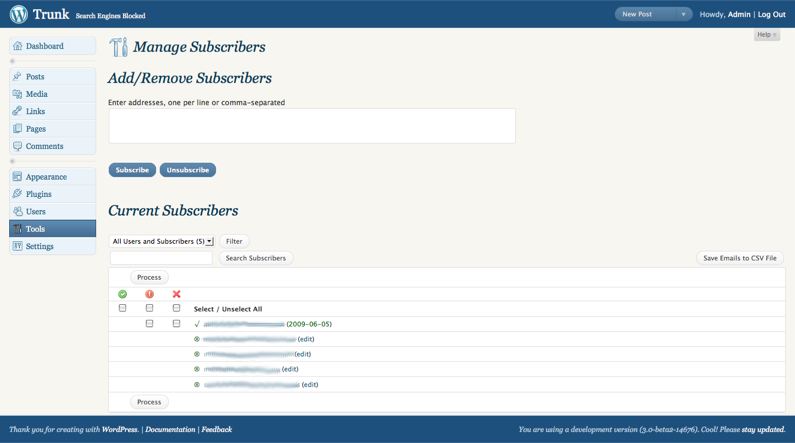Viewport: 795px width, 443px height.
Task: Click the Media icon in sidebar
Action: (17, 94)
